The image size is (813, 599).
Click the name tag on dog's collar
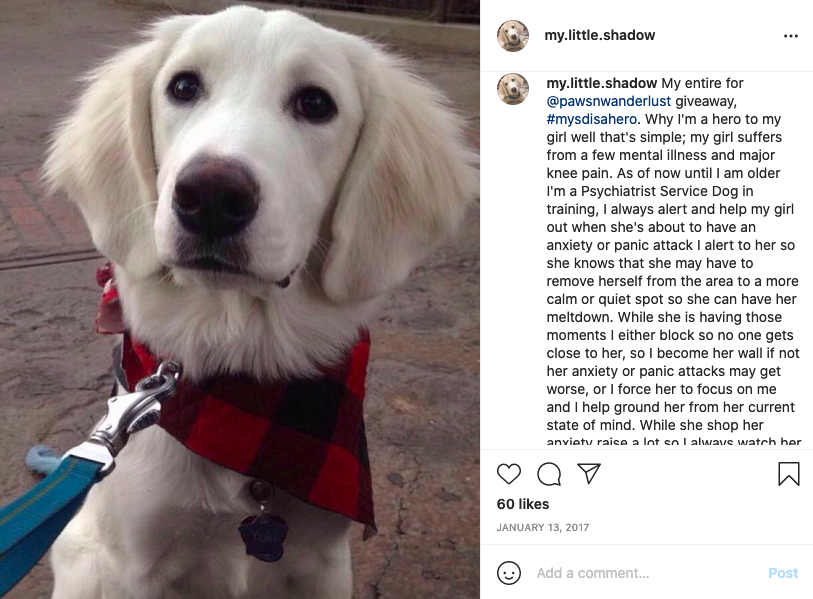(x=263, y=537)
